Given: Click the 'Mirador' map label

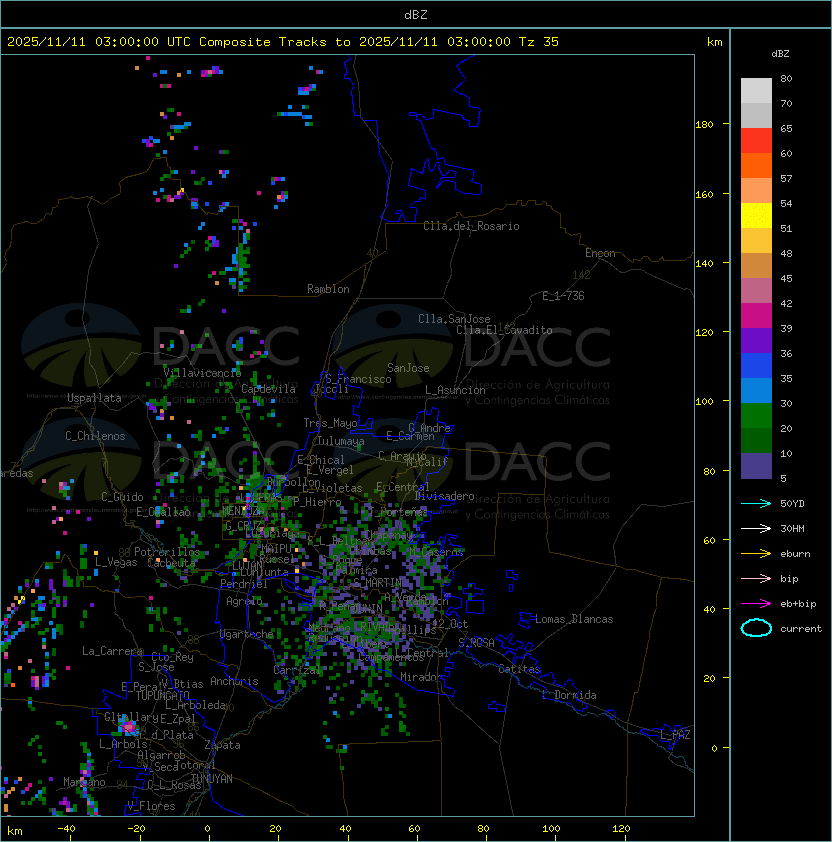Looking at the screenshot, I should pyautogui.click(x=421, y=677).
